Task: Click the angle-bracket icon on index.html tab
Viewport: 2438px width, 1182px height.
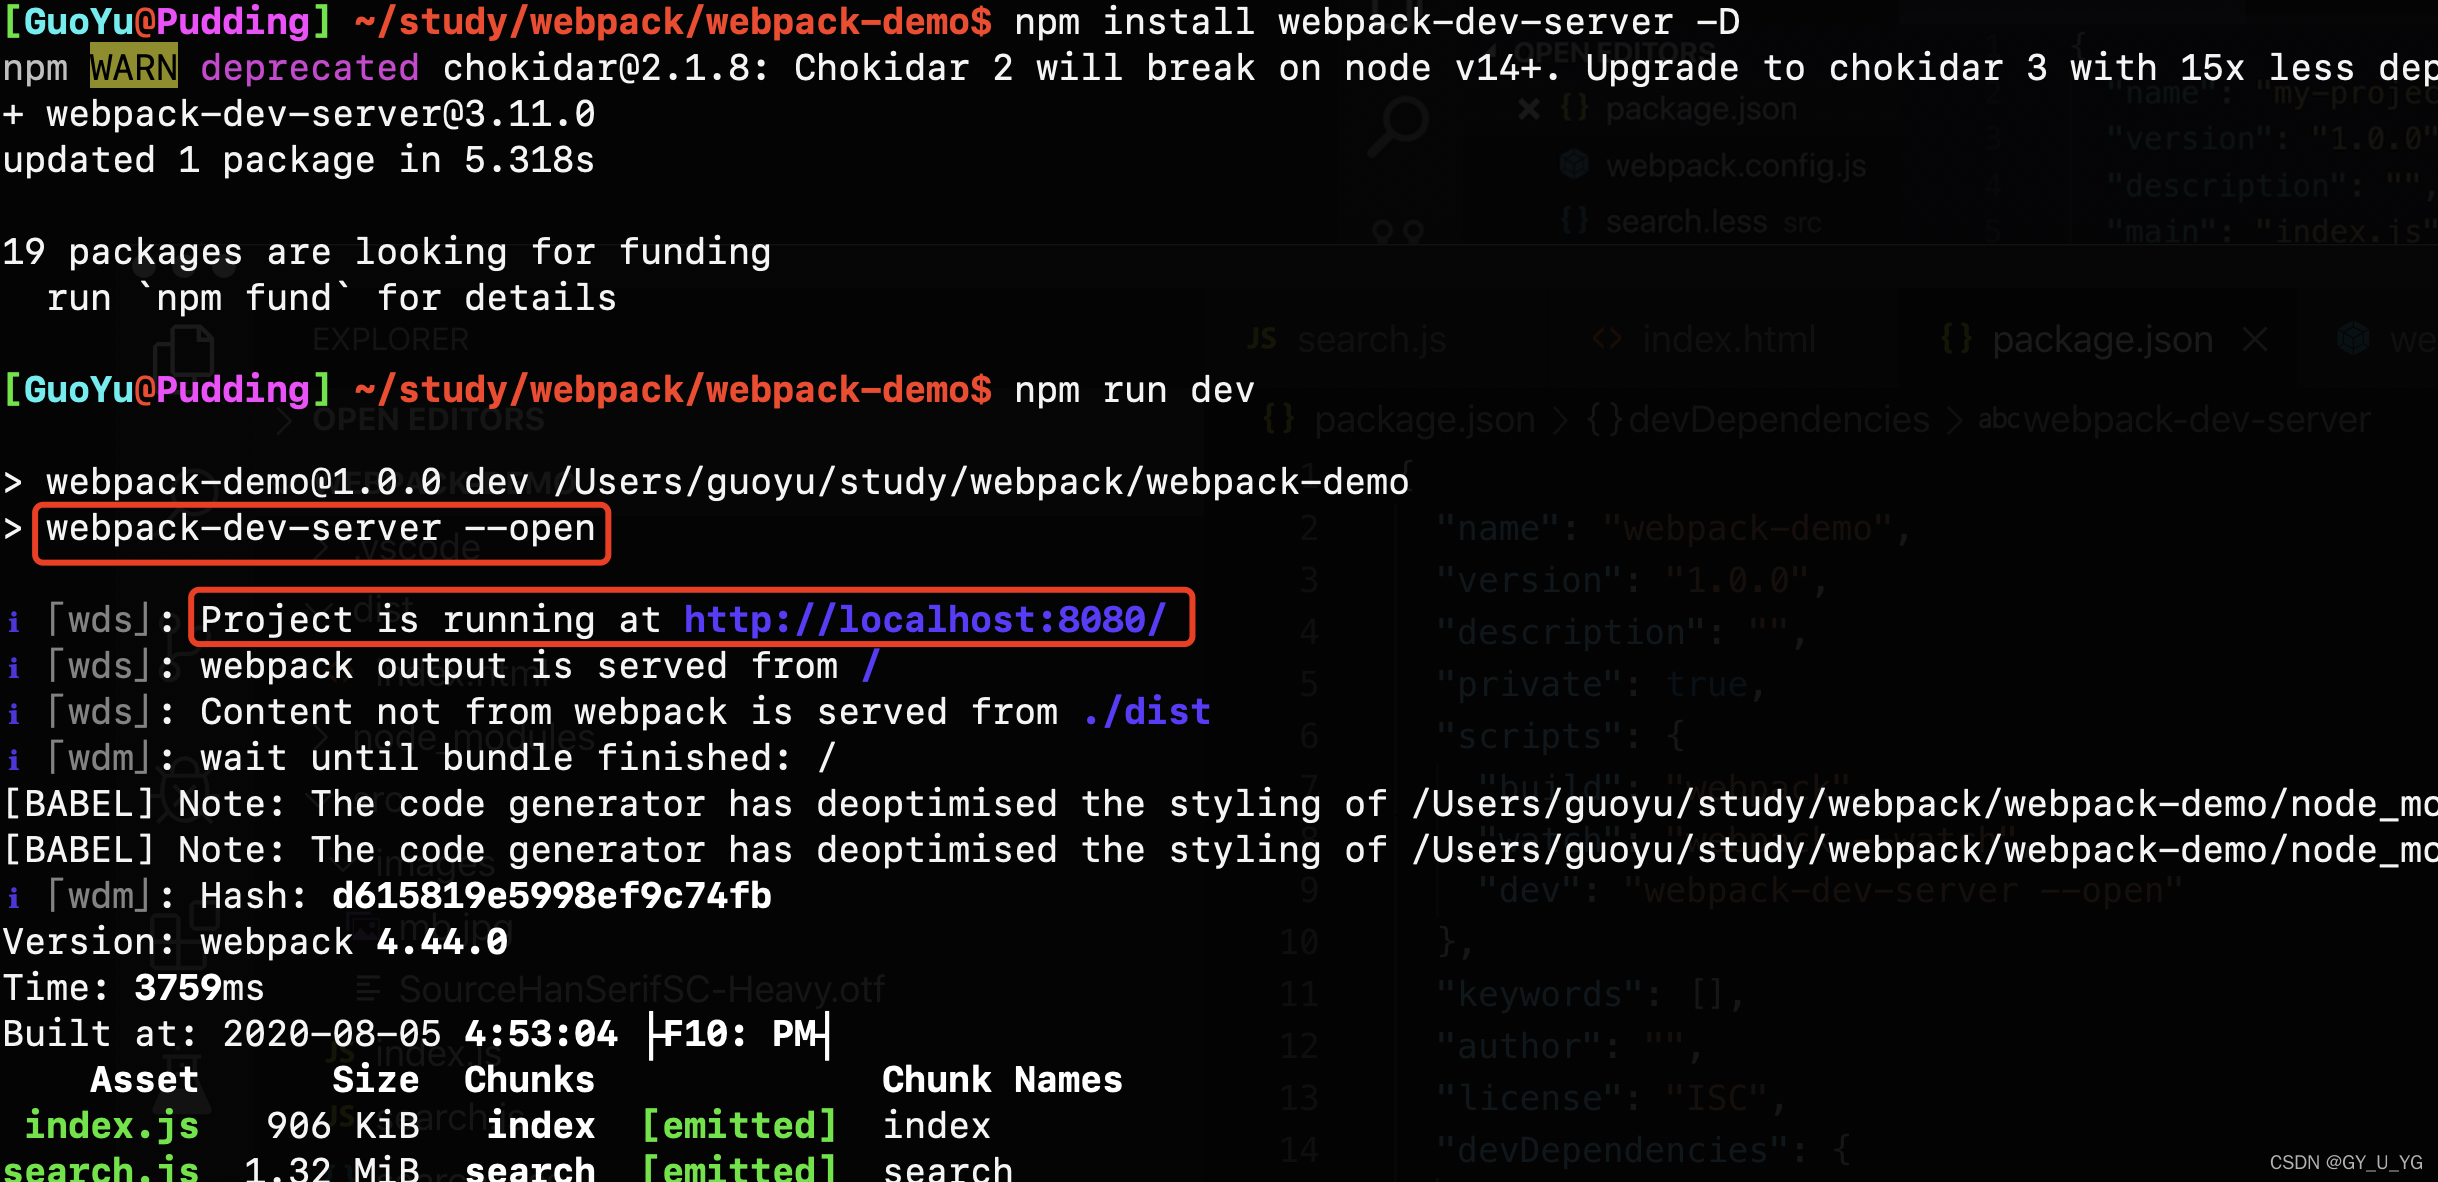Action: tap(1606, 340)
